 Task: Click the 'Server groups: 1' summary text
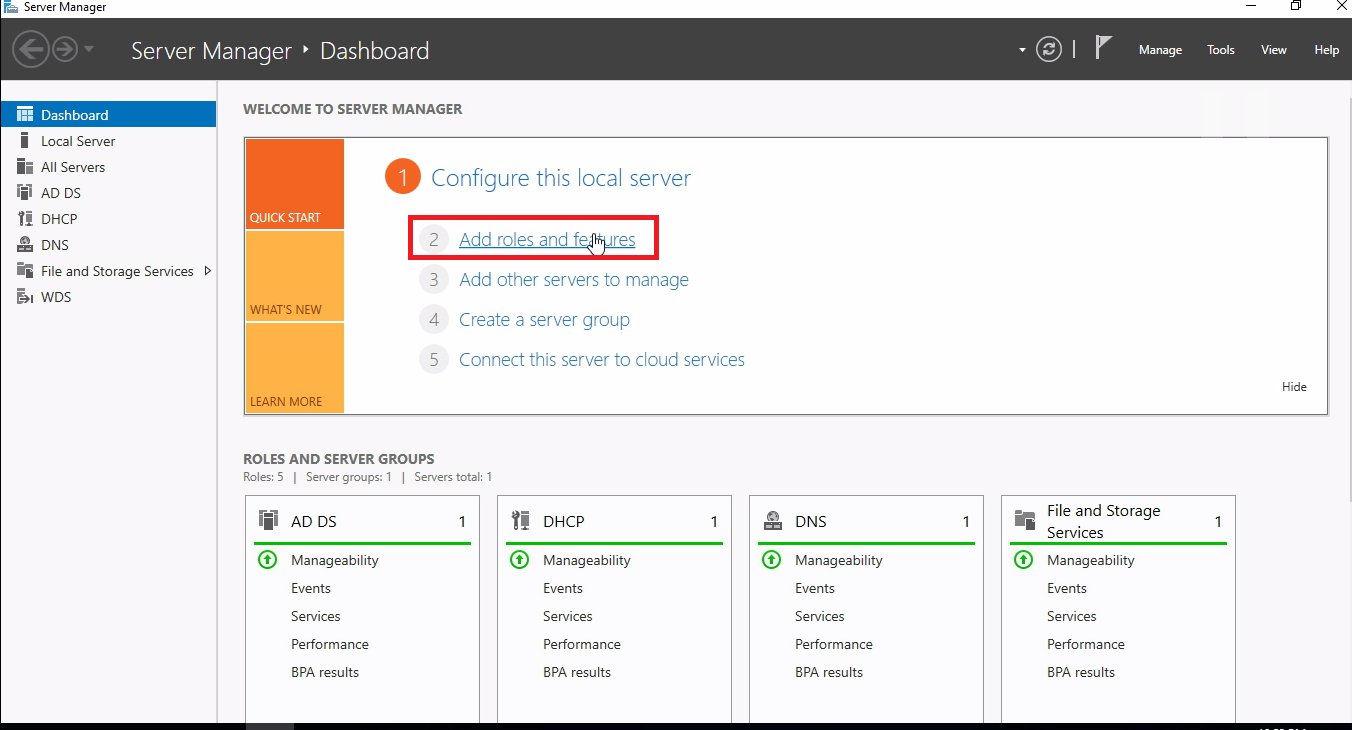tap(349, 477)
